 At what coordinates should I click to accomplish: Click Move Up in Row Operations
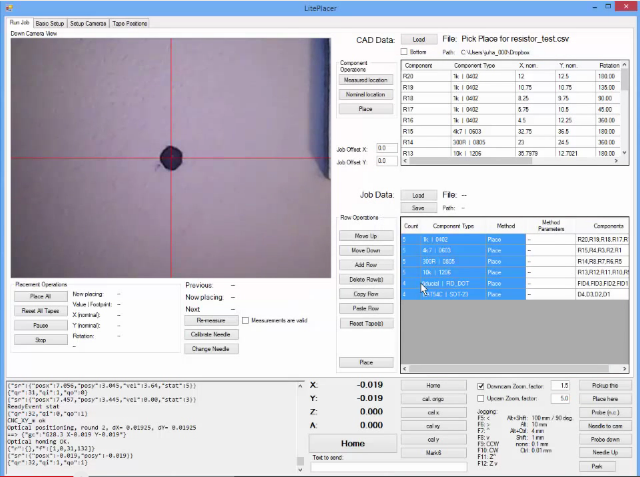pos(365,236)
